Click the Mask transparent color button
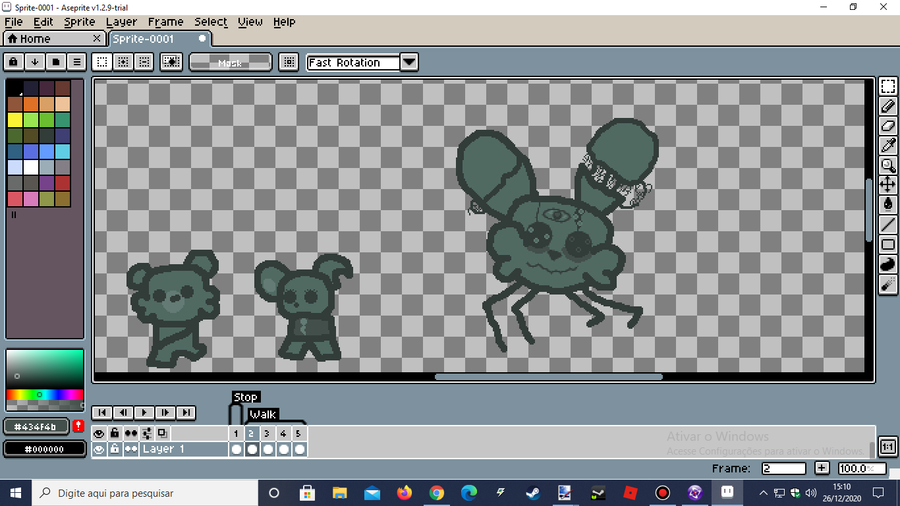 click(x=230, y=62)
